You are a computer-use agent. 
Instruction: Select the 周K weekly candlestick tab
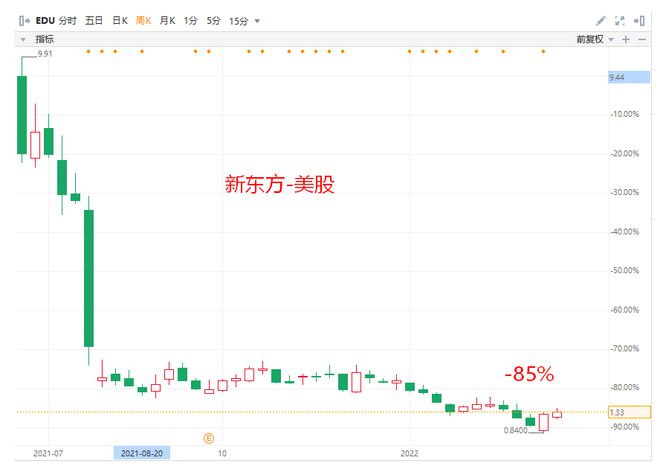click(x=144, y=21)
